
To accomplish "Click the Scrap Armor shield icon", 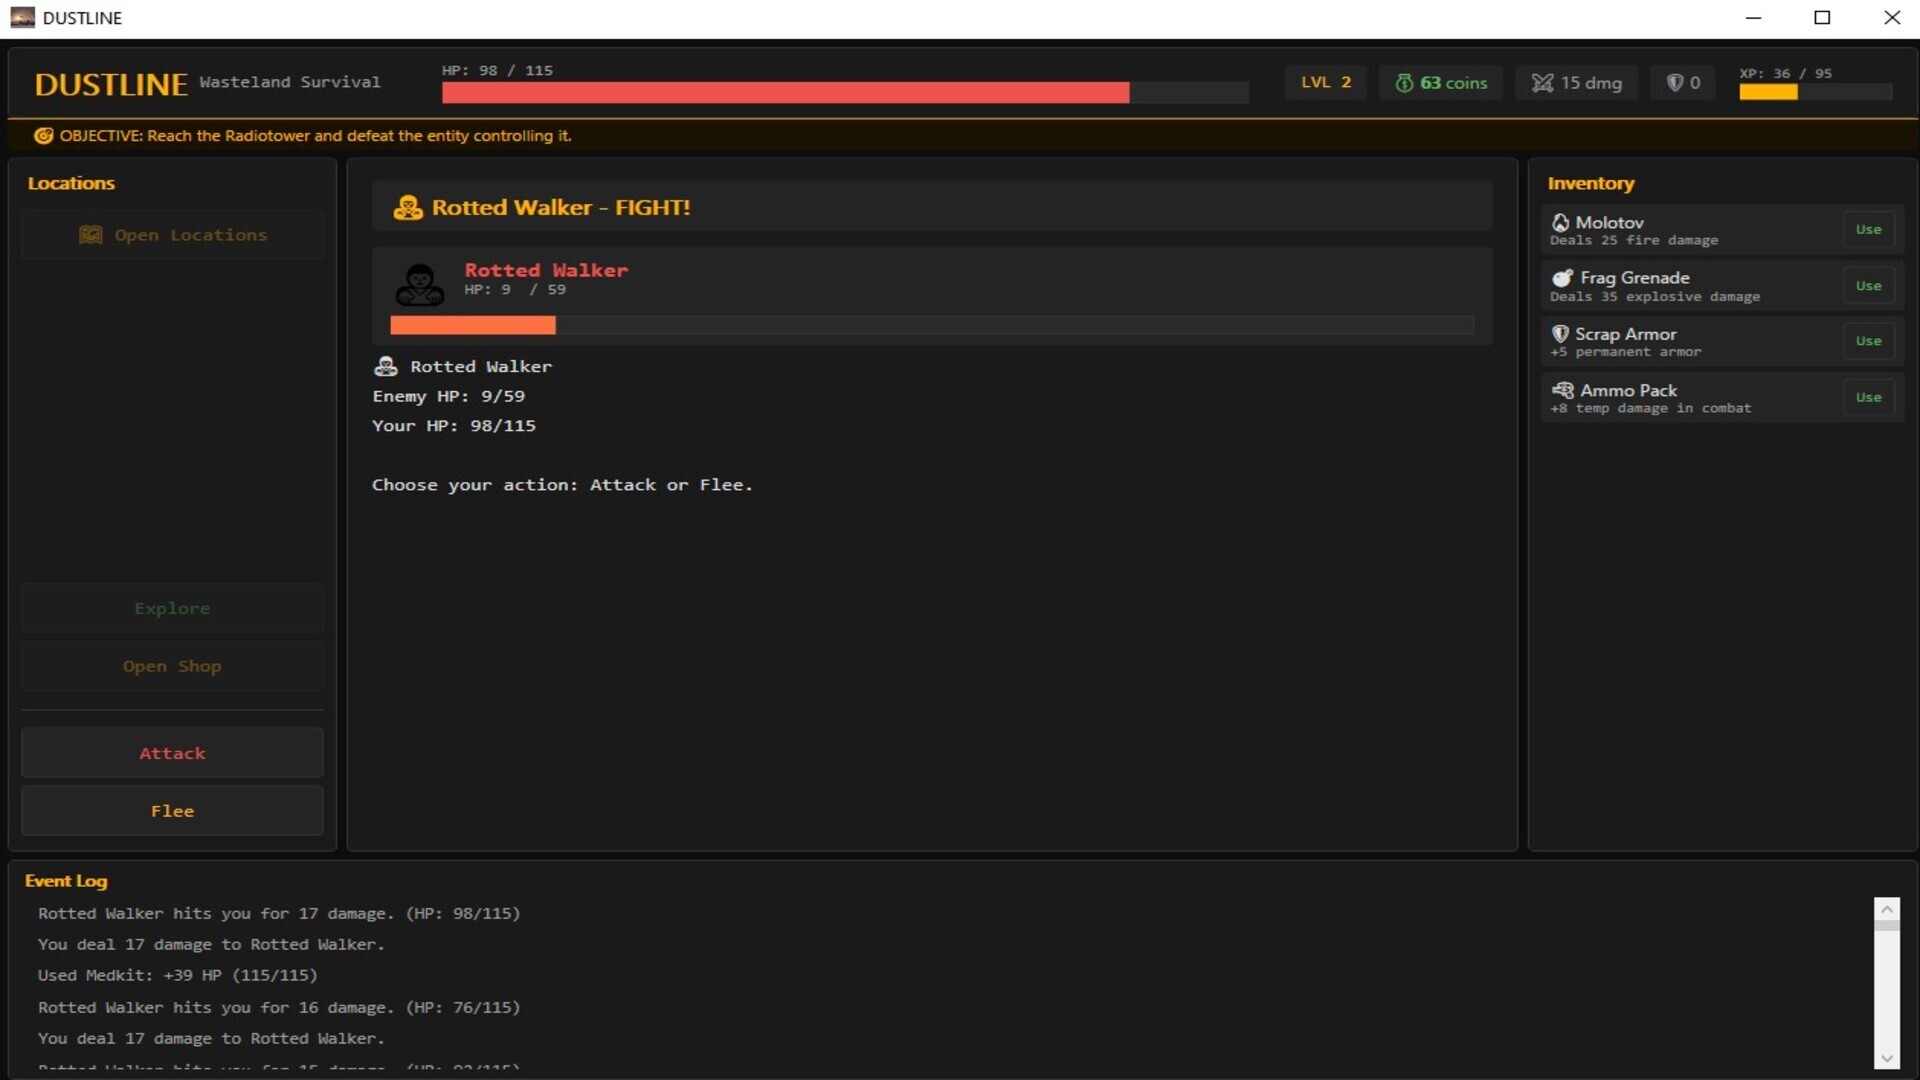I will (x=1560, y=334).
